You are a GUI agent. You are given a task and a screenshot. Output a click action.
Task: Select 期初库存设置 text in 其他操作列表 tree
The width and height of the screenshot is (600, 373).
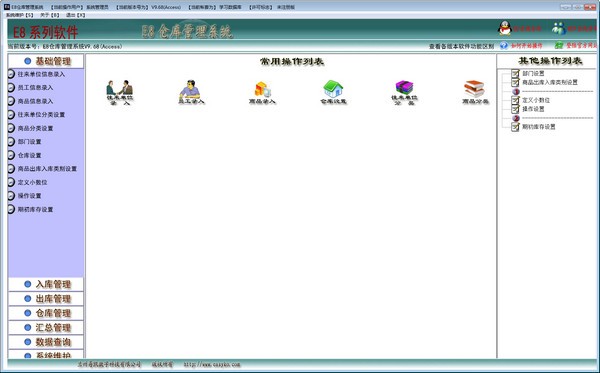click(x=539, y=127)
